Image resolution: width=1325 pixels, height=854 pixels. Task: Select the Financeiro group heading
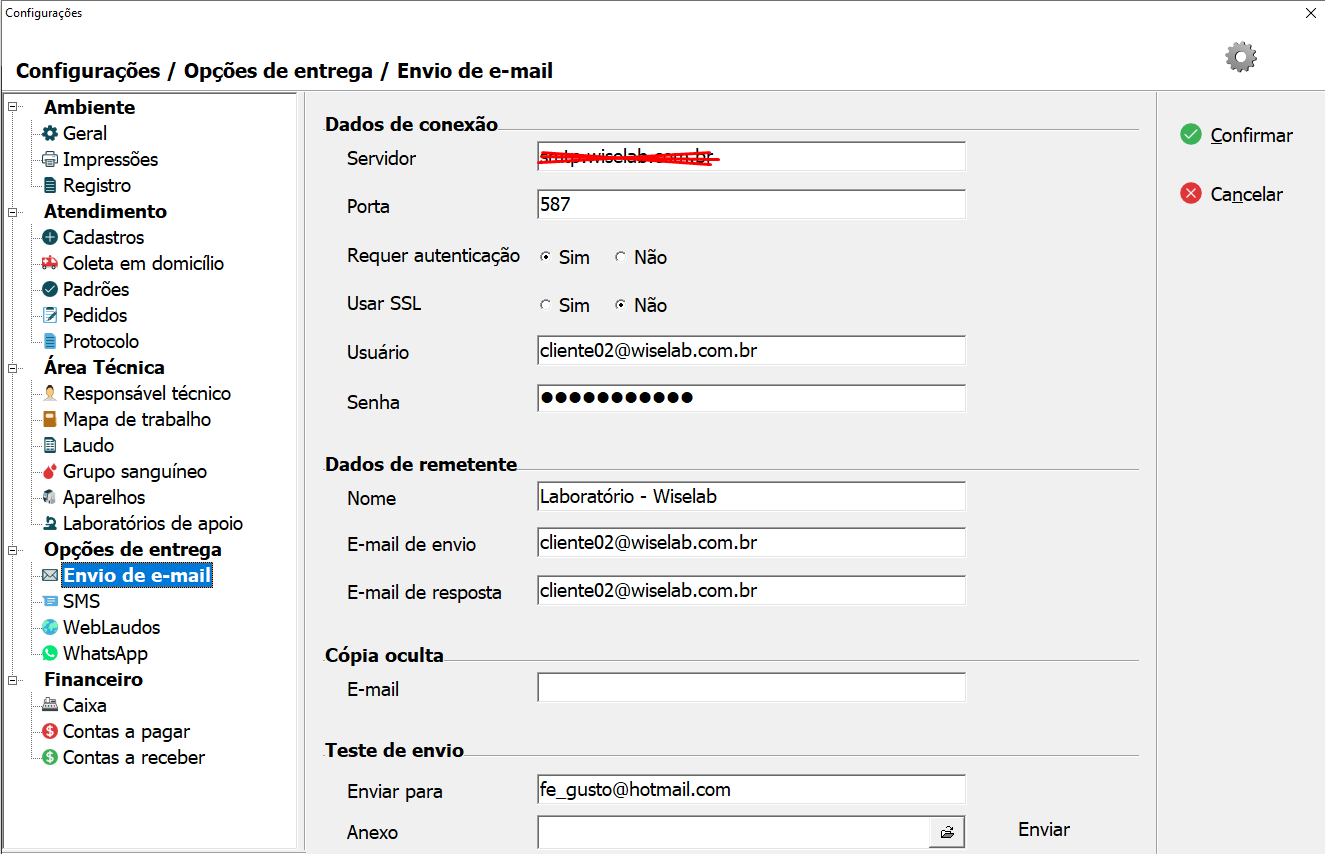[94, 679]
